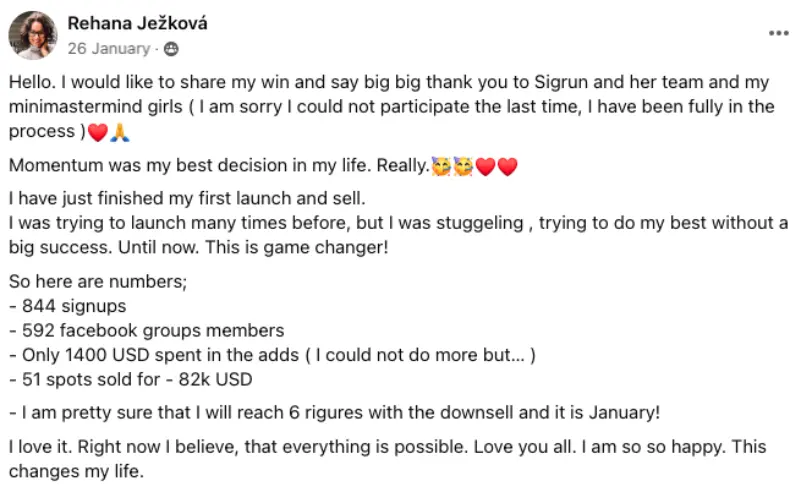Click Rehana Ježková's profile picture
Image resolution: width=812 pixels, height=492 pixels.
pyautogui.click(x=33, y=35)
